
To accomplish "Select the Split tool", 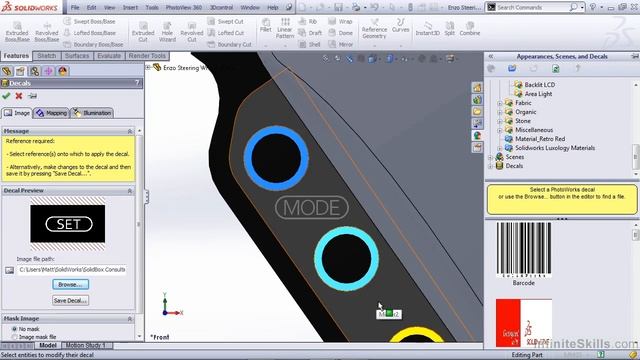I will 449,29.
